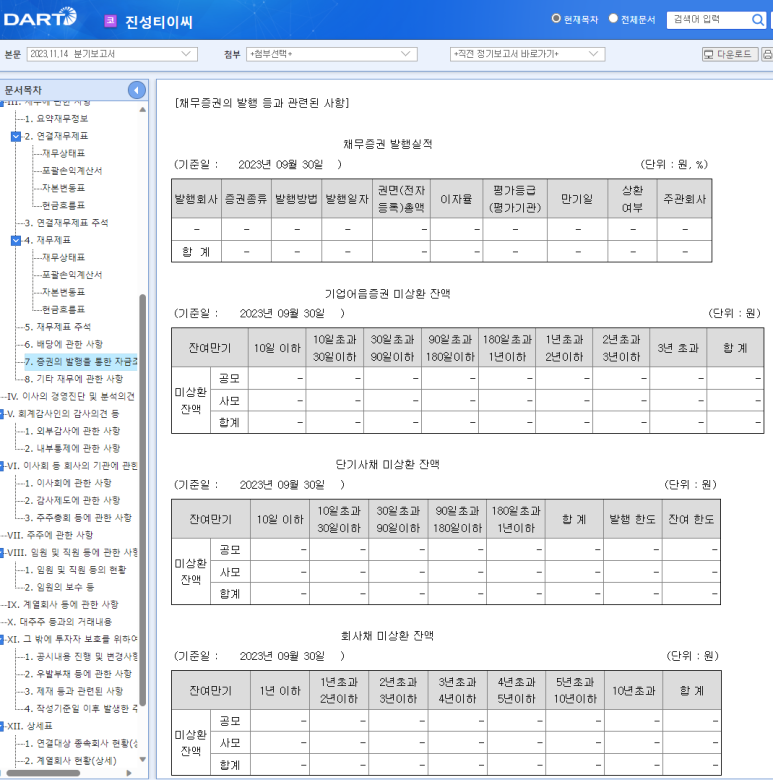Viewport: 773px width, 780px height.
Task: Open the 첨부선택 dropdown
Action: click(x=331, y=54)
